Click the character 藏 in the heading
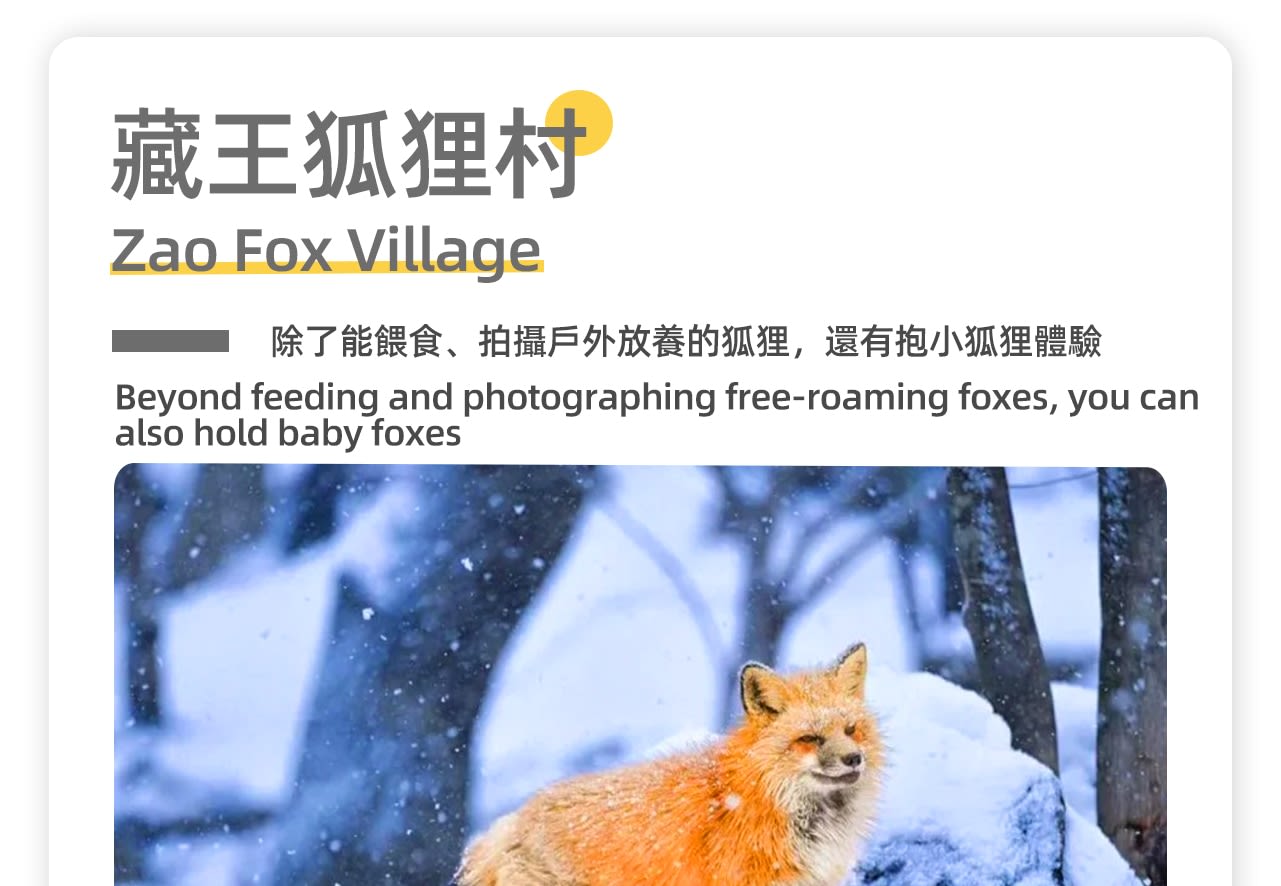 coord(156,155)
